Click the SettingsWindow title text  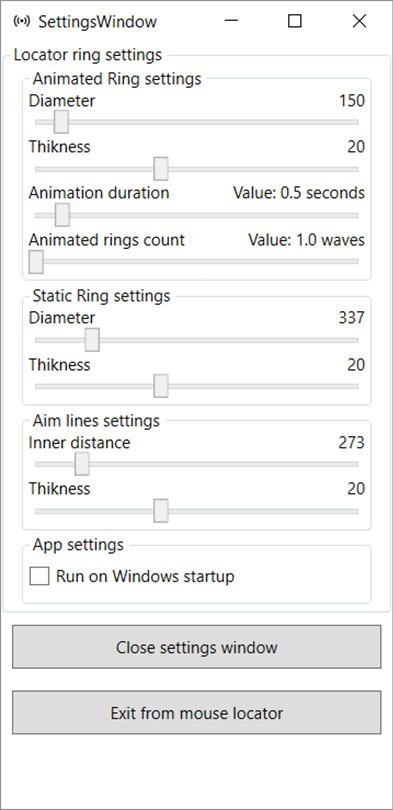[97, 22]
